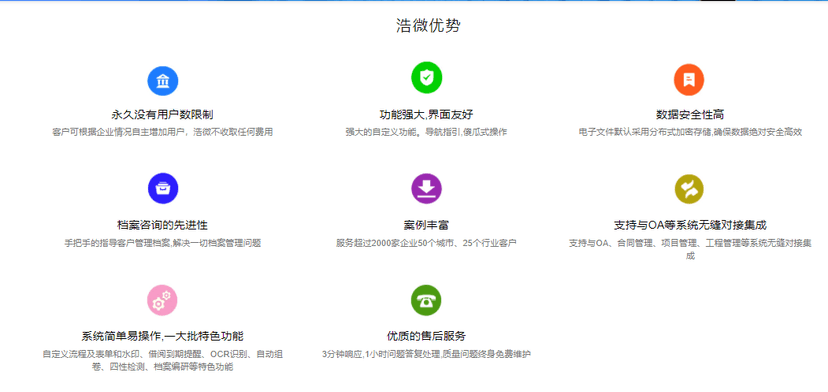
Task: Click the green shield checkmark icon
Action: click(x=426, y=78)
